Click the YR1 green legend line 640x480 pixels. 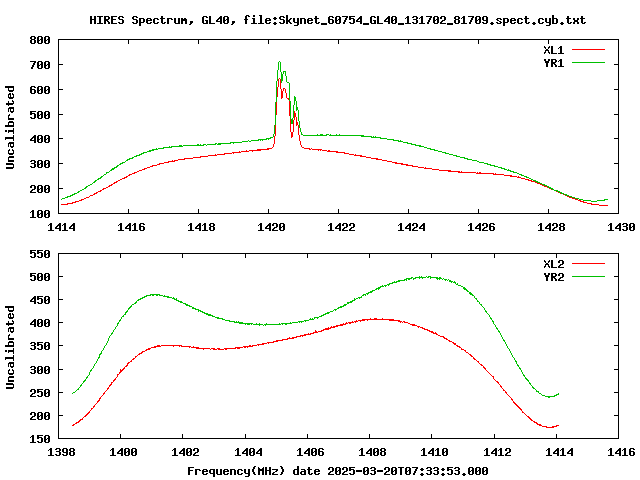pyautogui.click(x=588, y=63)
